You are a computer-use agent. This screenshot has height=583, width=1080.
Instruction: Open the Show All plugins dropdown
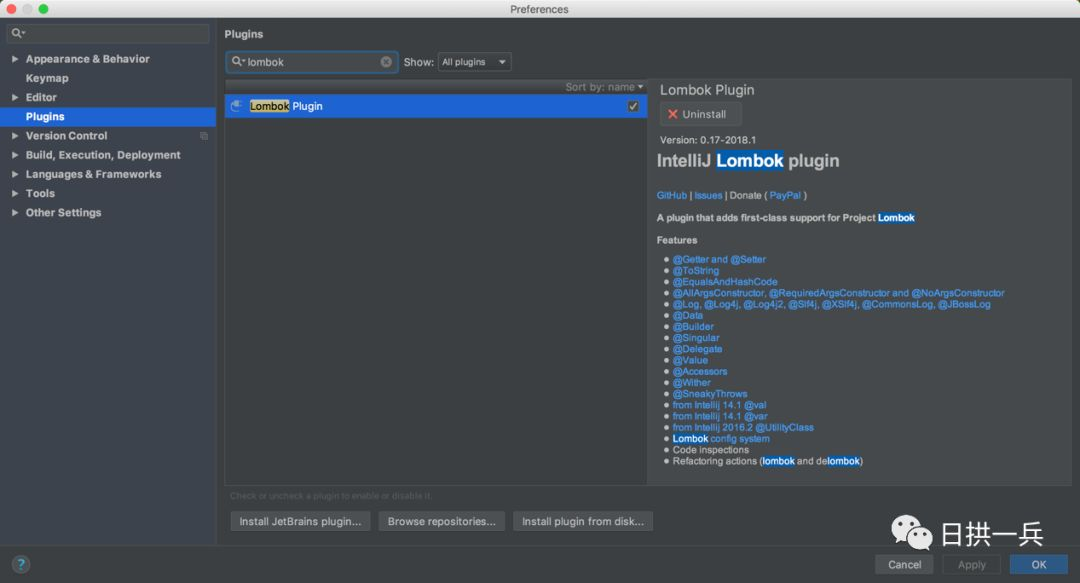coord(475,62)
